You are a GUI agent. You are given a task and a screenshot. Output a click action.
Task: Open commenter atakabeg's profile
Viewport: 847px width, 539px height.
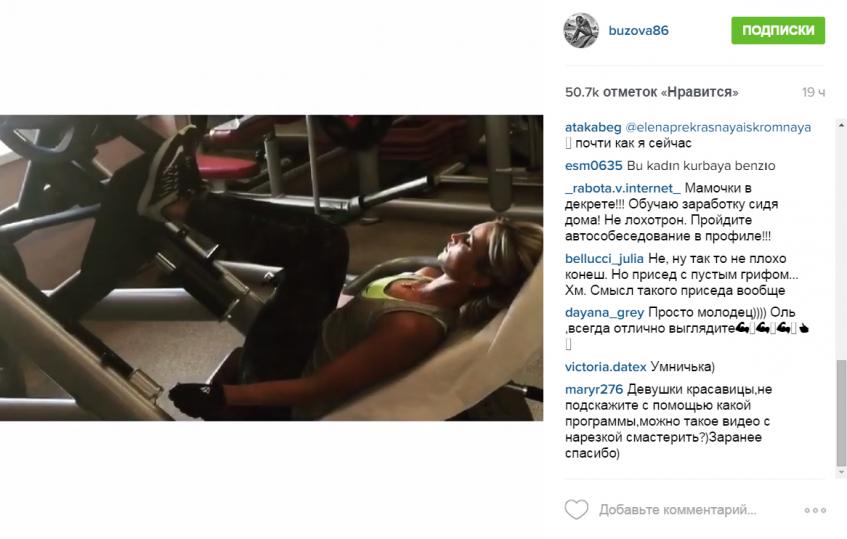(593, 127)
